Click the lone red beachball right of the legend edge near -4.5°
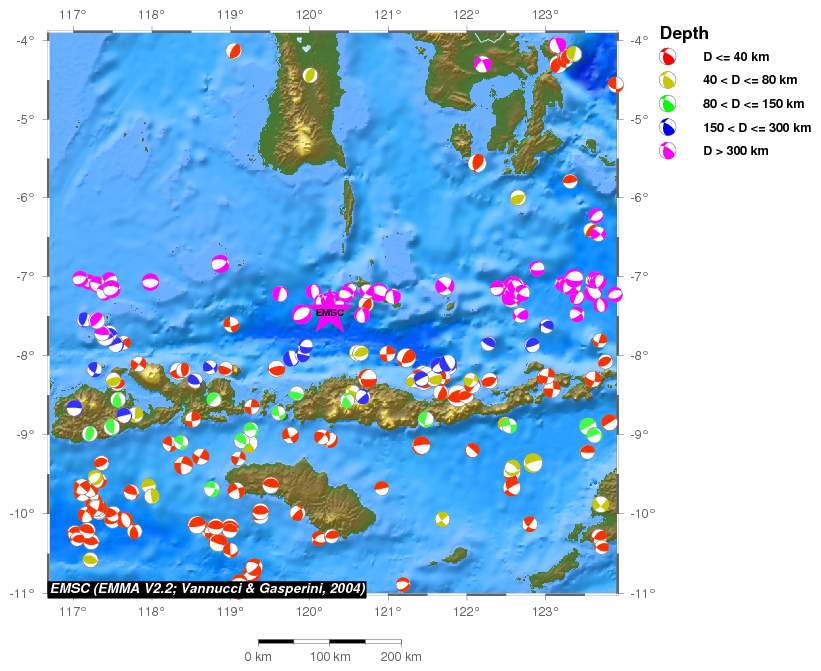 pos(616,85)
